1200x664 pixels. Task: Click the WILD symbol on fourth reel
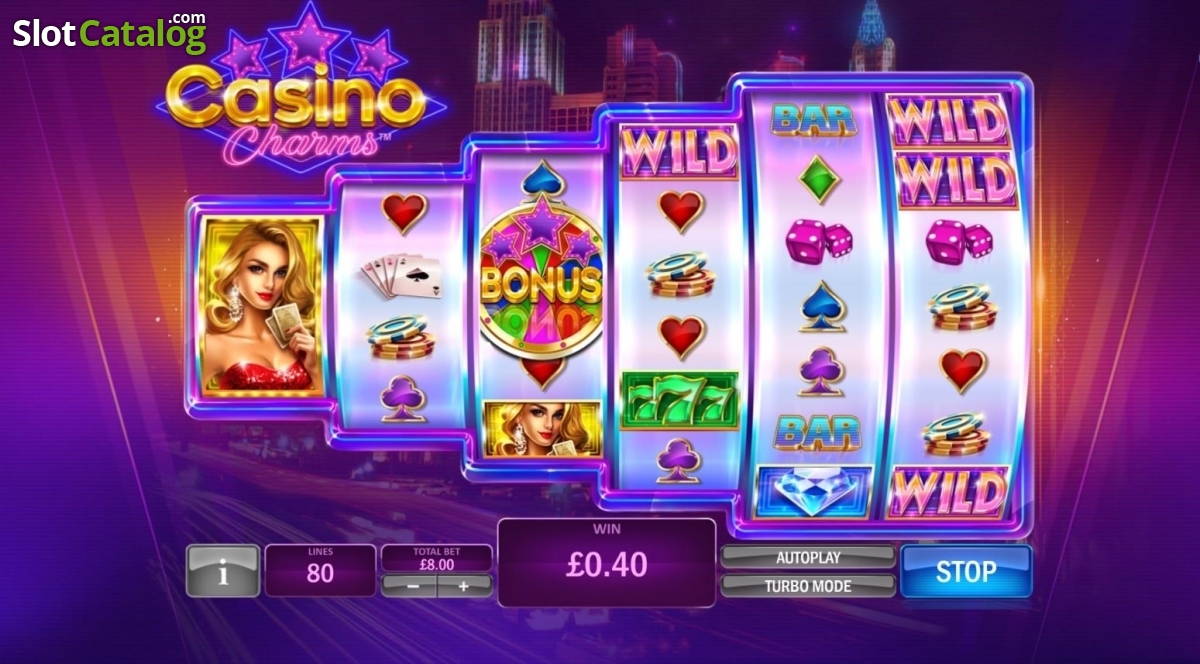click(x=679, y=152)
